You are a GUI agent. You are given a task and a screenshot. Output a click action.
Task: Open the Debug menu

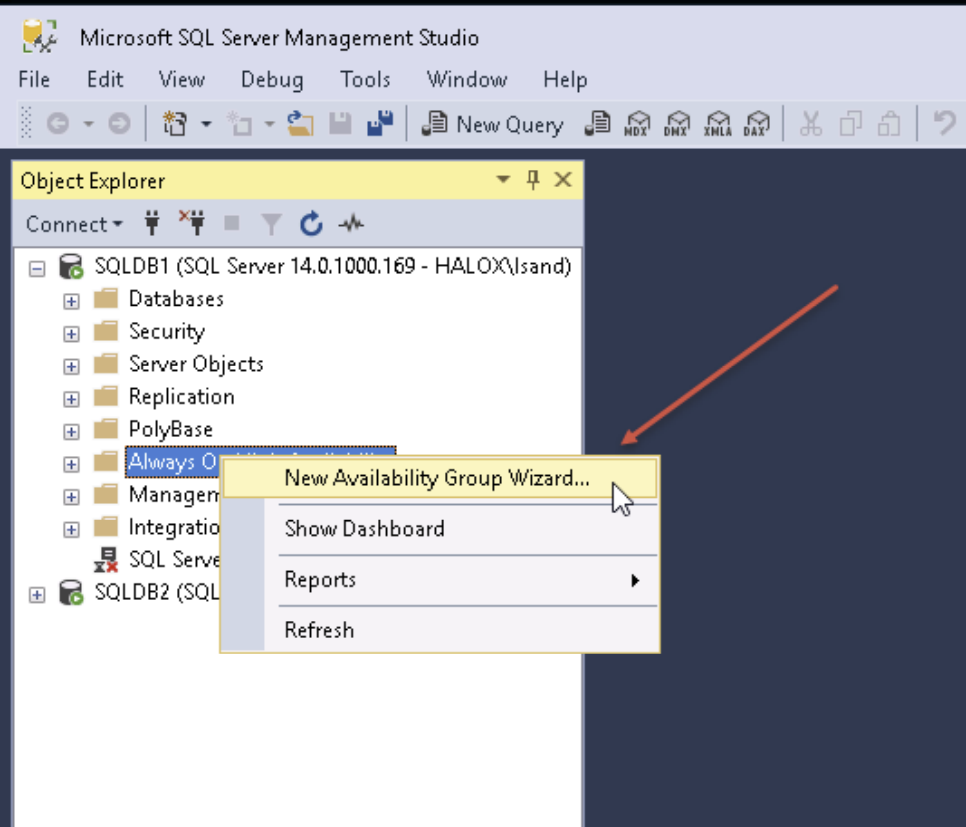pyautogui.click(x=272, y=79)
